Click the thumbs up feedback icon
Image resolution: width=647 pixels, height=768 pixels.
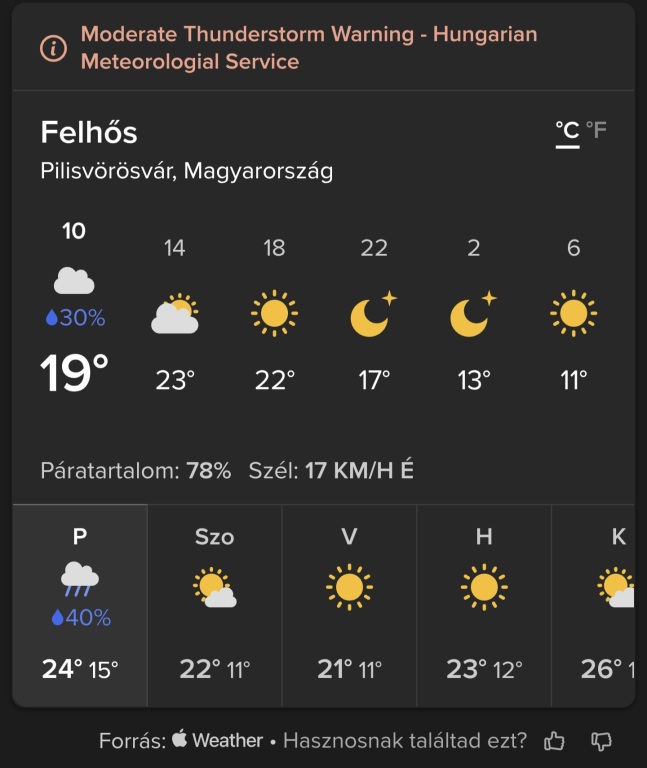pyautogui.click(x=554, y=741)
